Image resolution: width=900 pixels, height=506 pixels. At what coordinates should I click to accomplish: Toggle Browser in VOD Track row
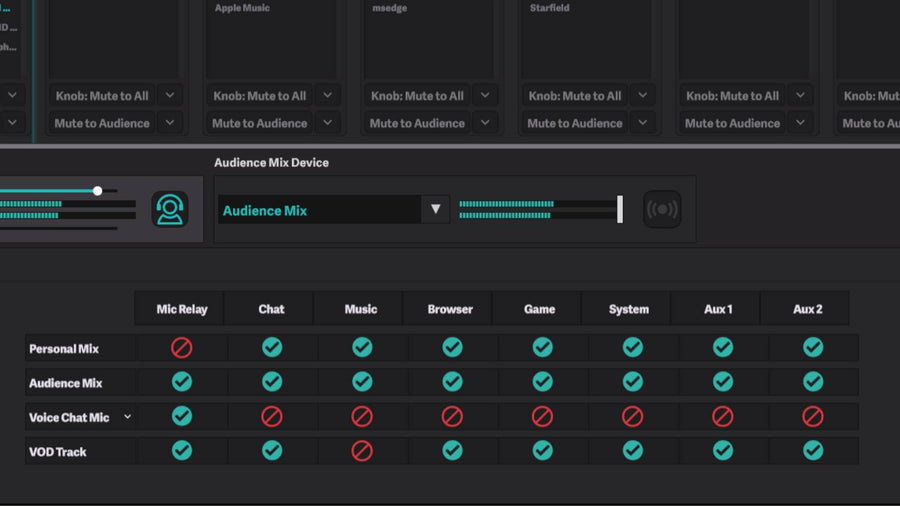[452, 451]
